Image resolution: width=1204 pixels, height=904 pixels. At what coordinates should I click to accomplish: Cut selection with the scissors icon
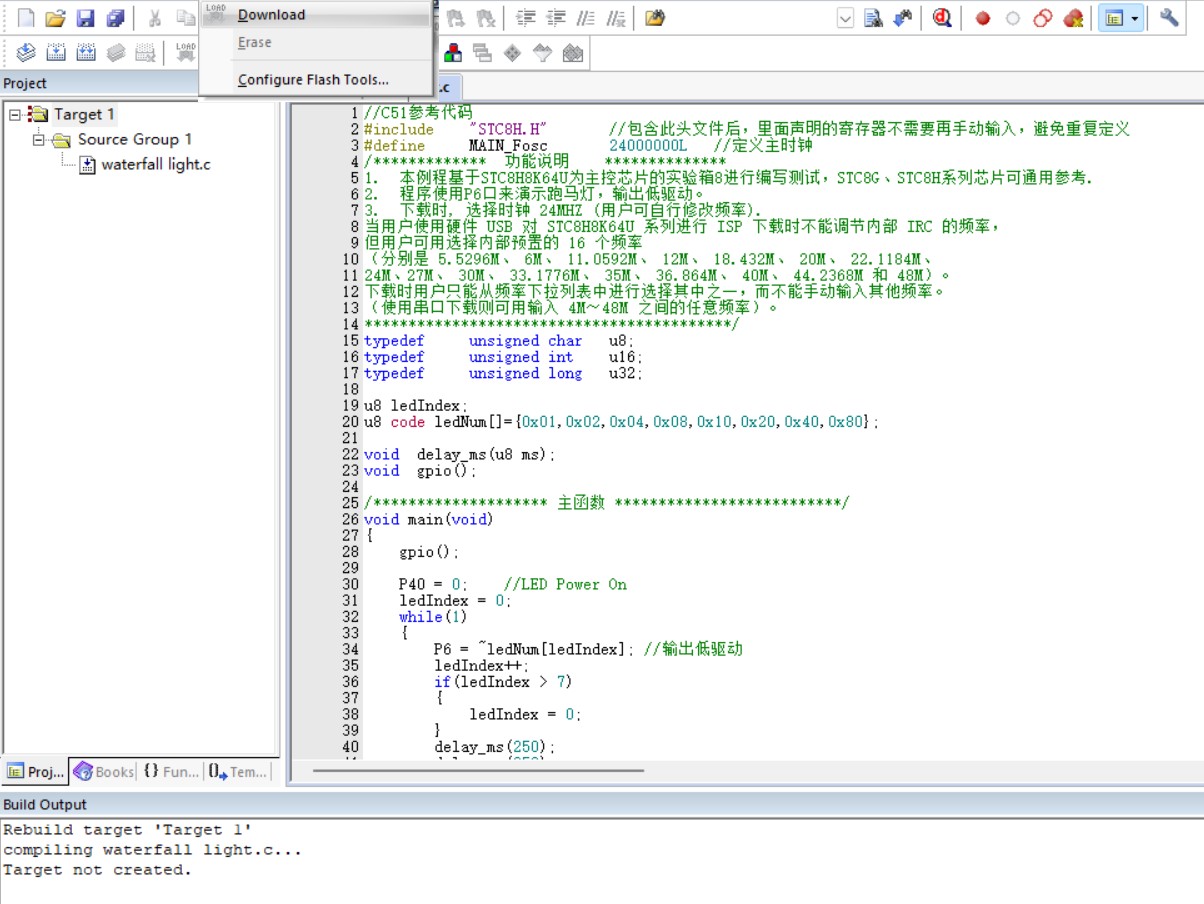click(155, 18)
